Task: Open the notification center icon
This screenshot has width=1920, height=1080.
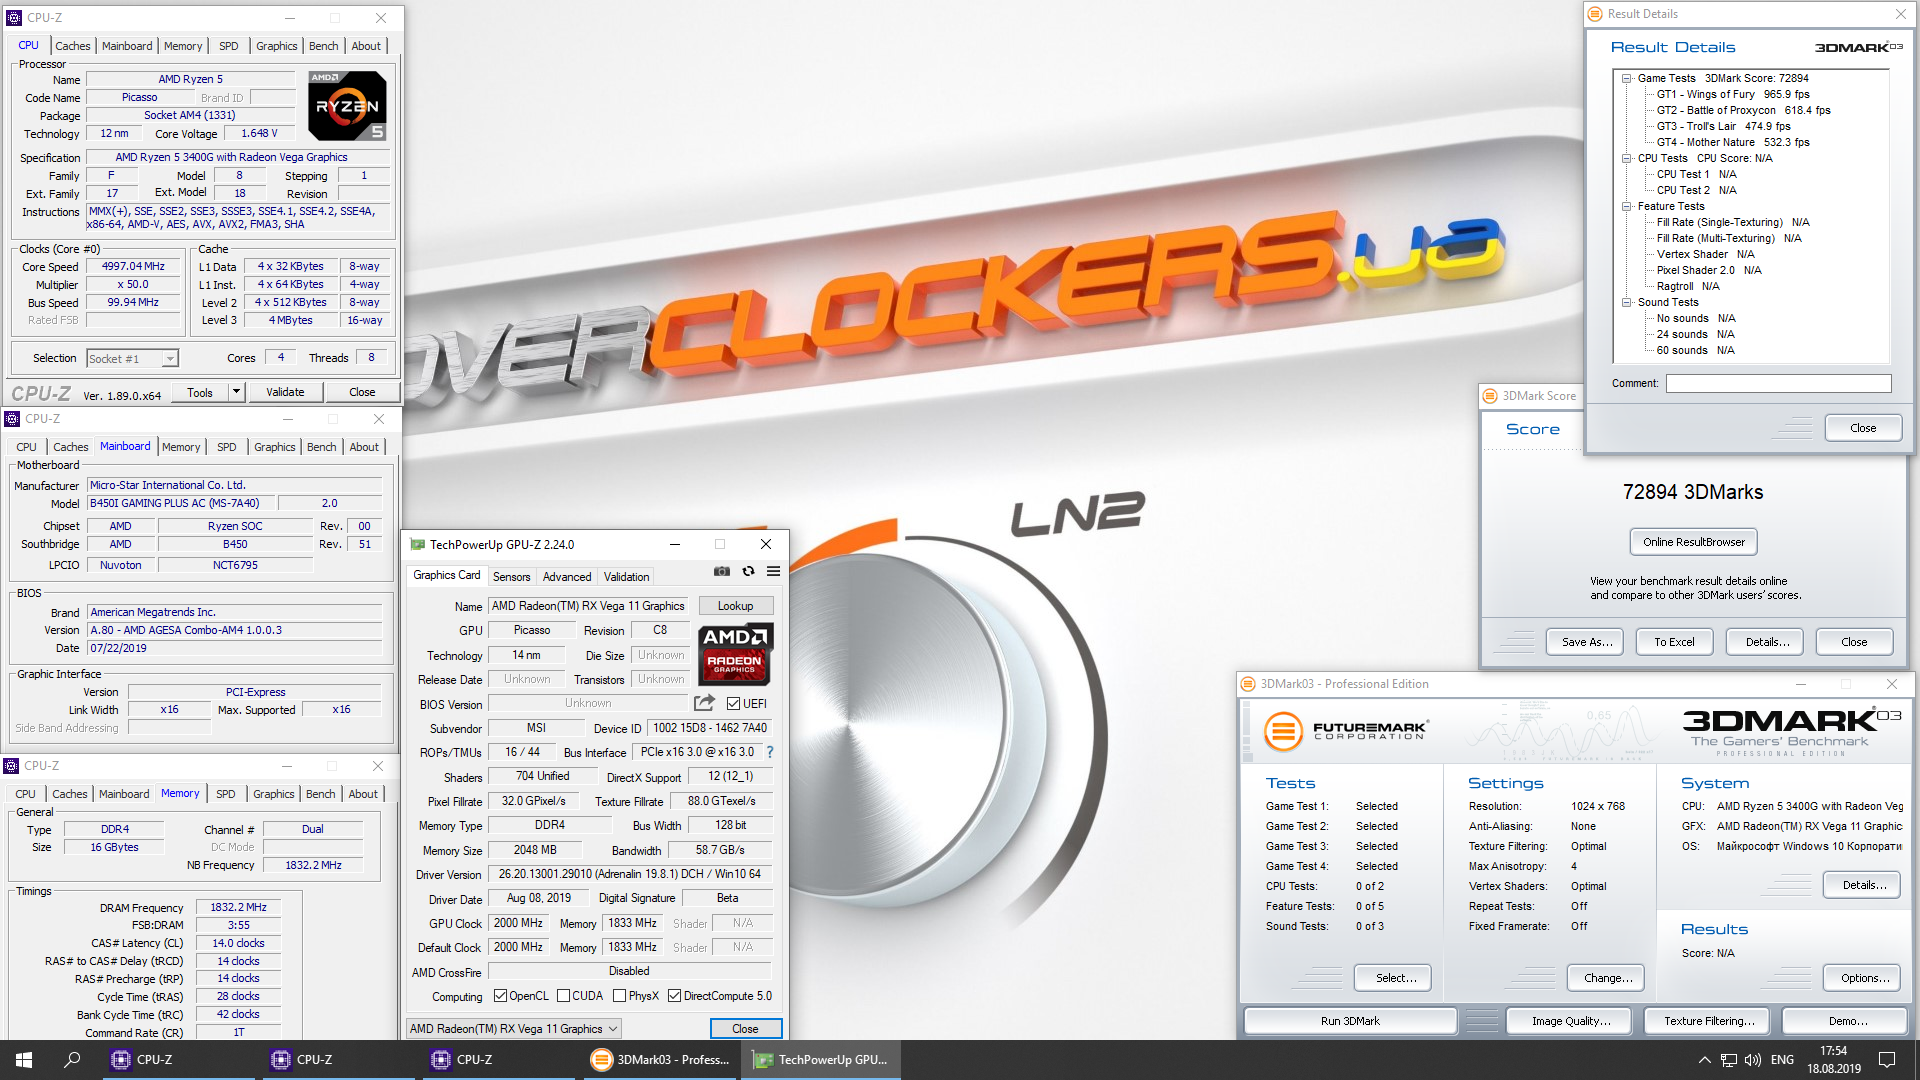Action: pyautogui.click(x=1887, y=1060)
